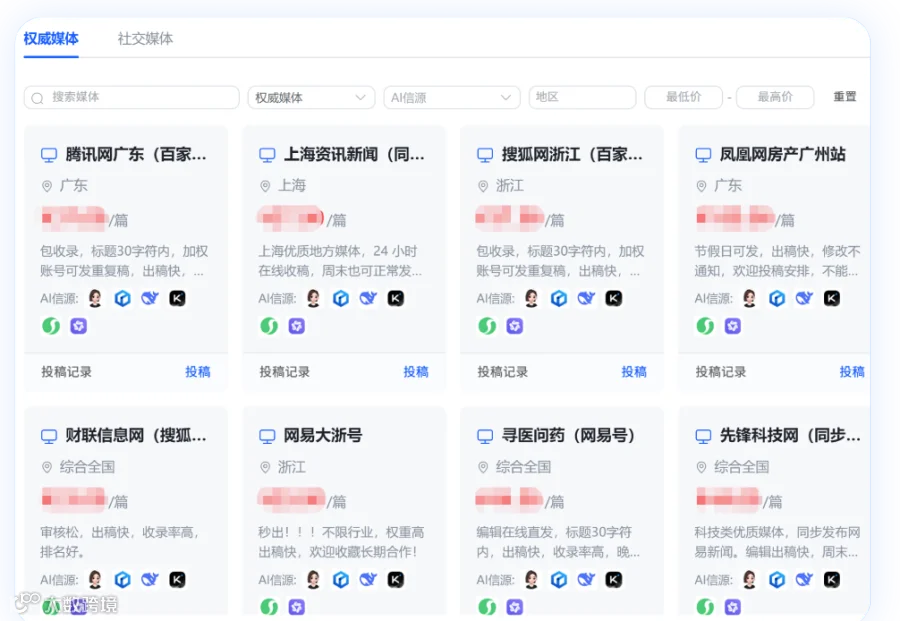Click the avatar AI source icon on 搜狐网浙江 card
Screen dimensions: 900x621
coord(532,298)
